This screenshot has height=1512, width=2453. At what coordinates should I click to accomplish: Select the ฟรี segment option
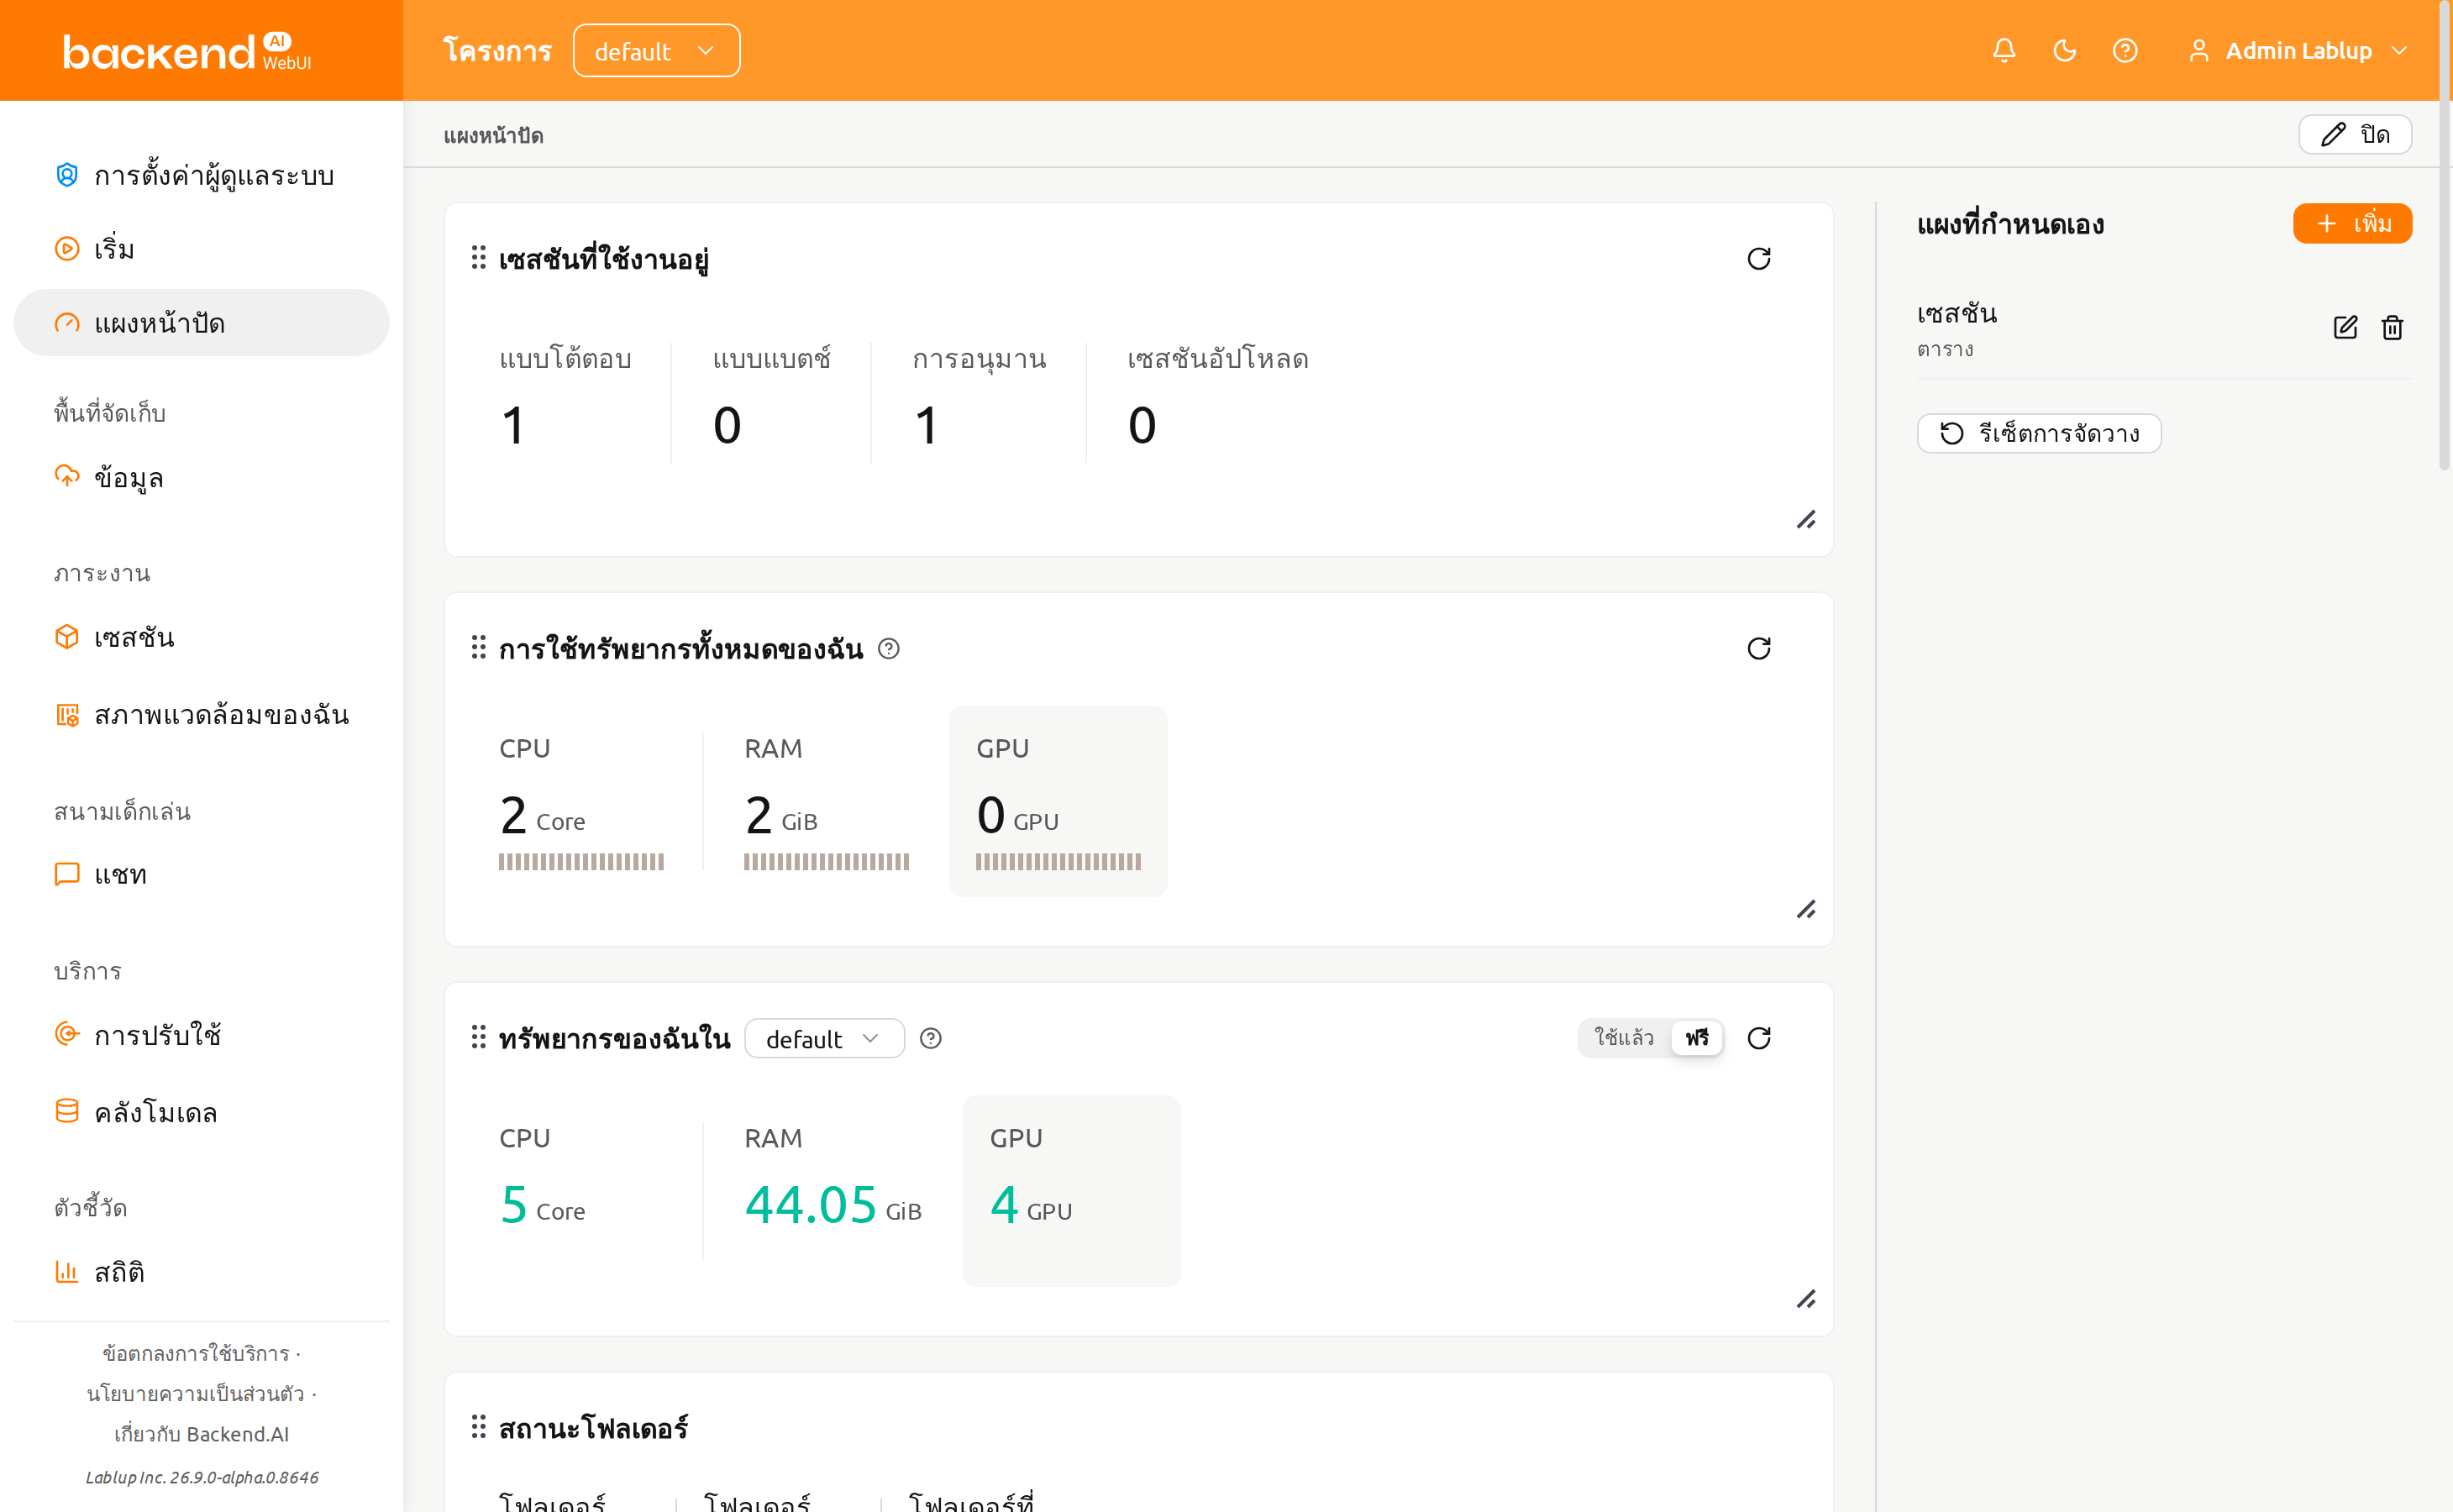(x=1697, y=1038)
